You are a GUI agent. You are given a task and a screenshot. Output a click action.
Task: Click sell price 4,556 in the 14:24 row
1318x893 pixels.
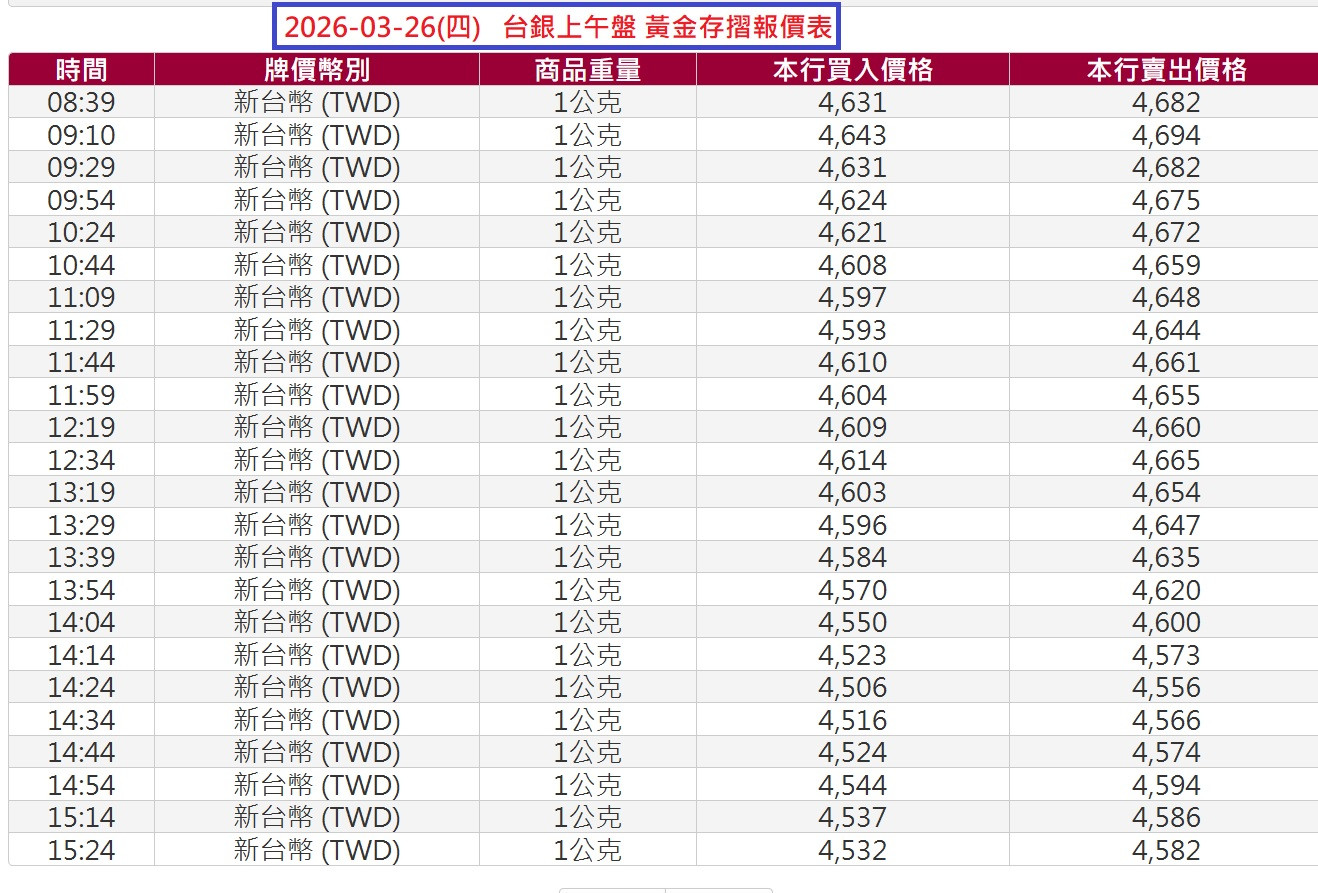tap(1166, 687)
